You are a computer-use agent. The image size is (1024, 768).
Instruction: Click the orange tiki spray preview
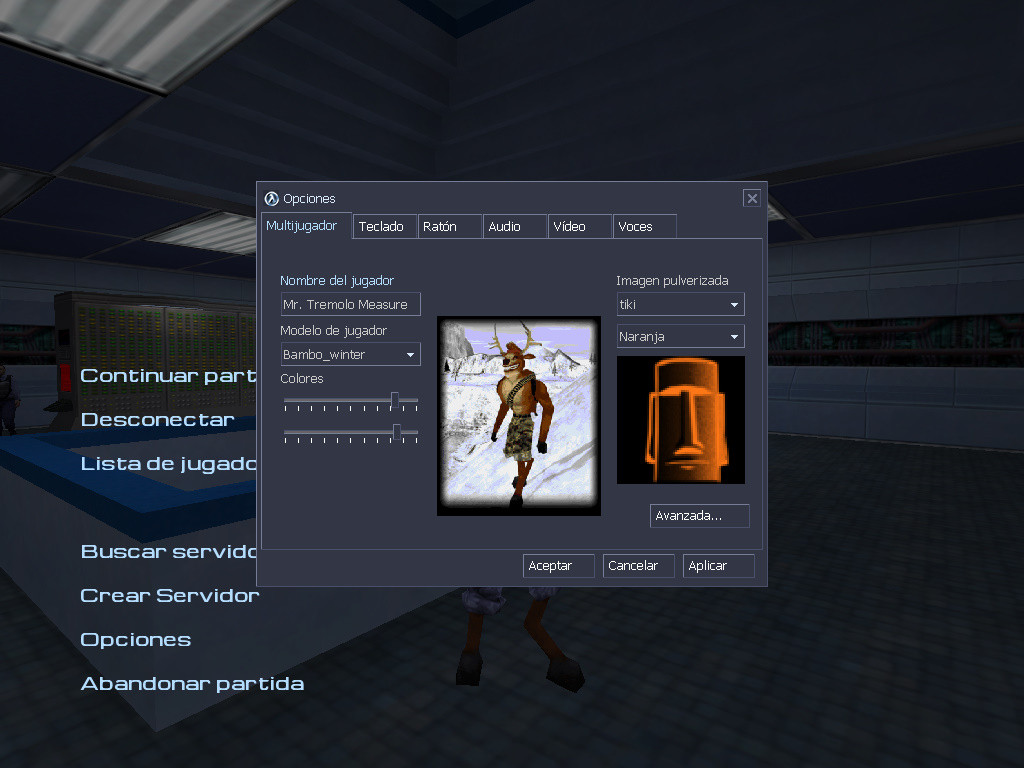(x=680, y=420)
